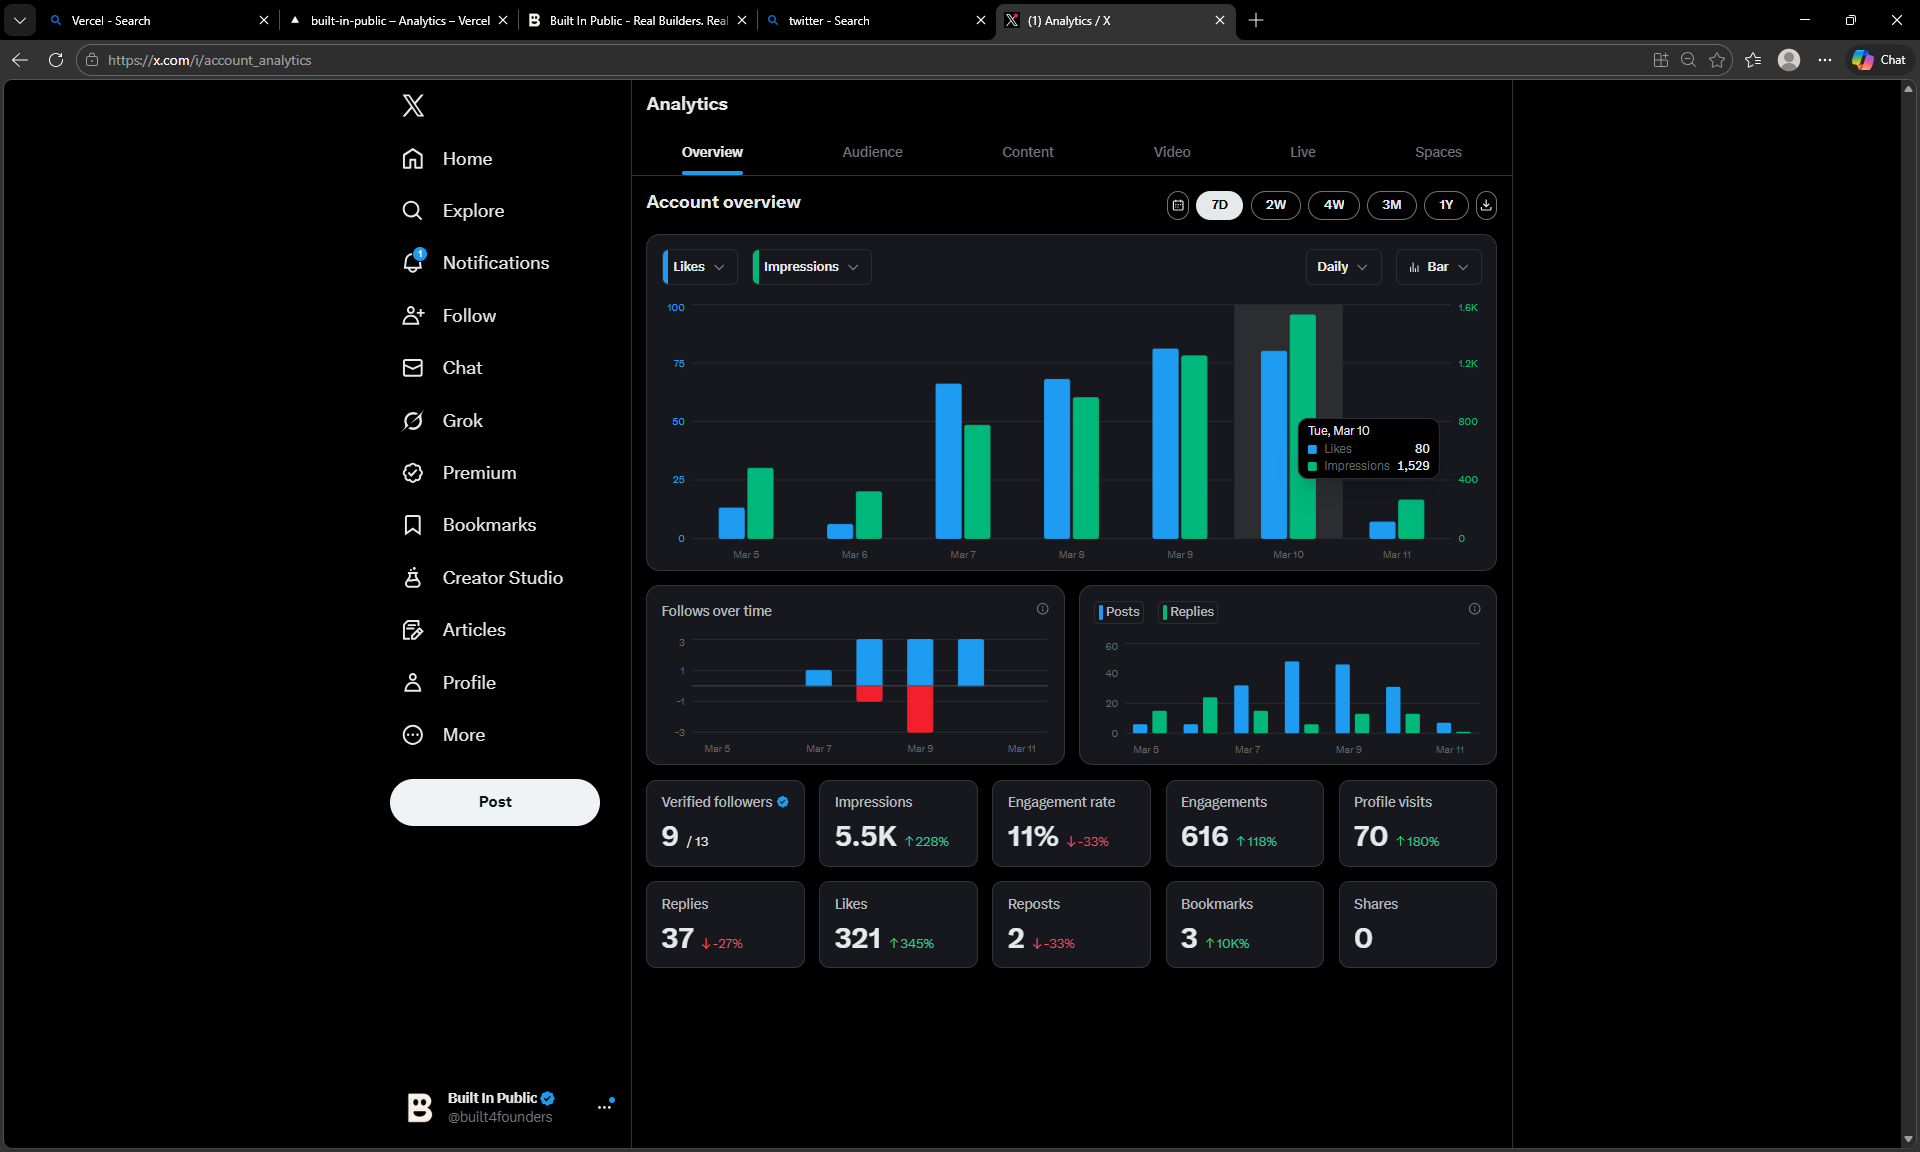The width and height of the screenshot is (1920, 1152).
Task: Click the Post button
Action: (x=494, y=802)
